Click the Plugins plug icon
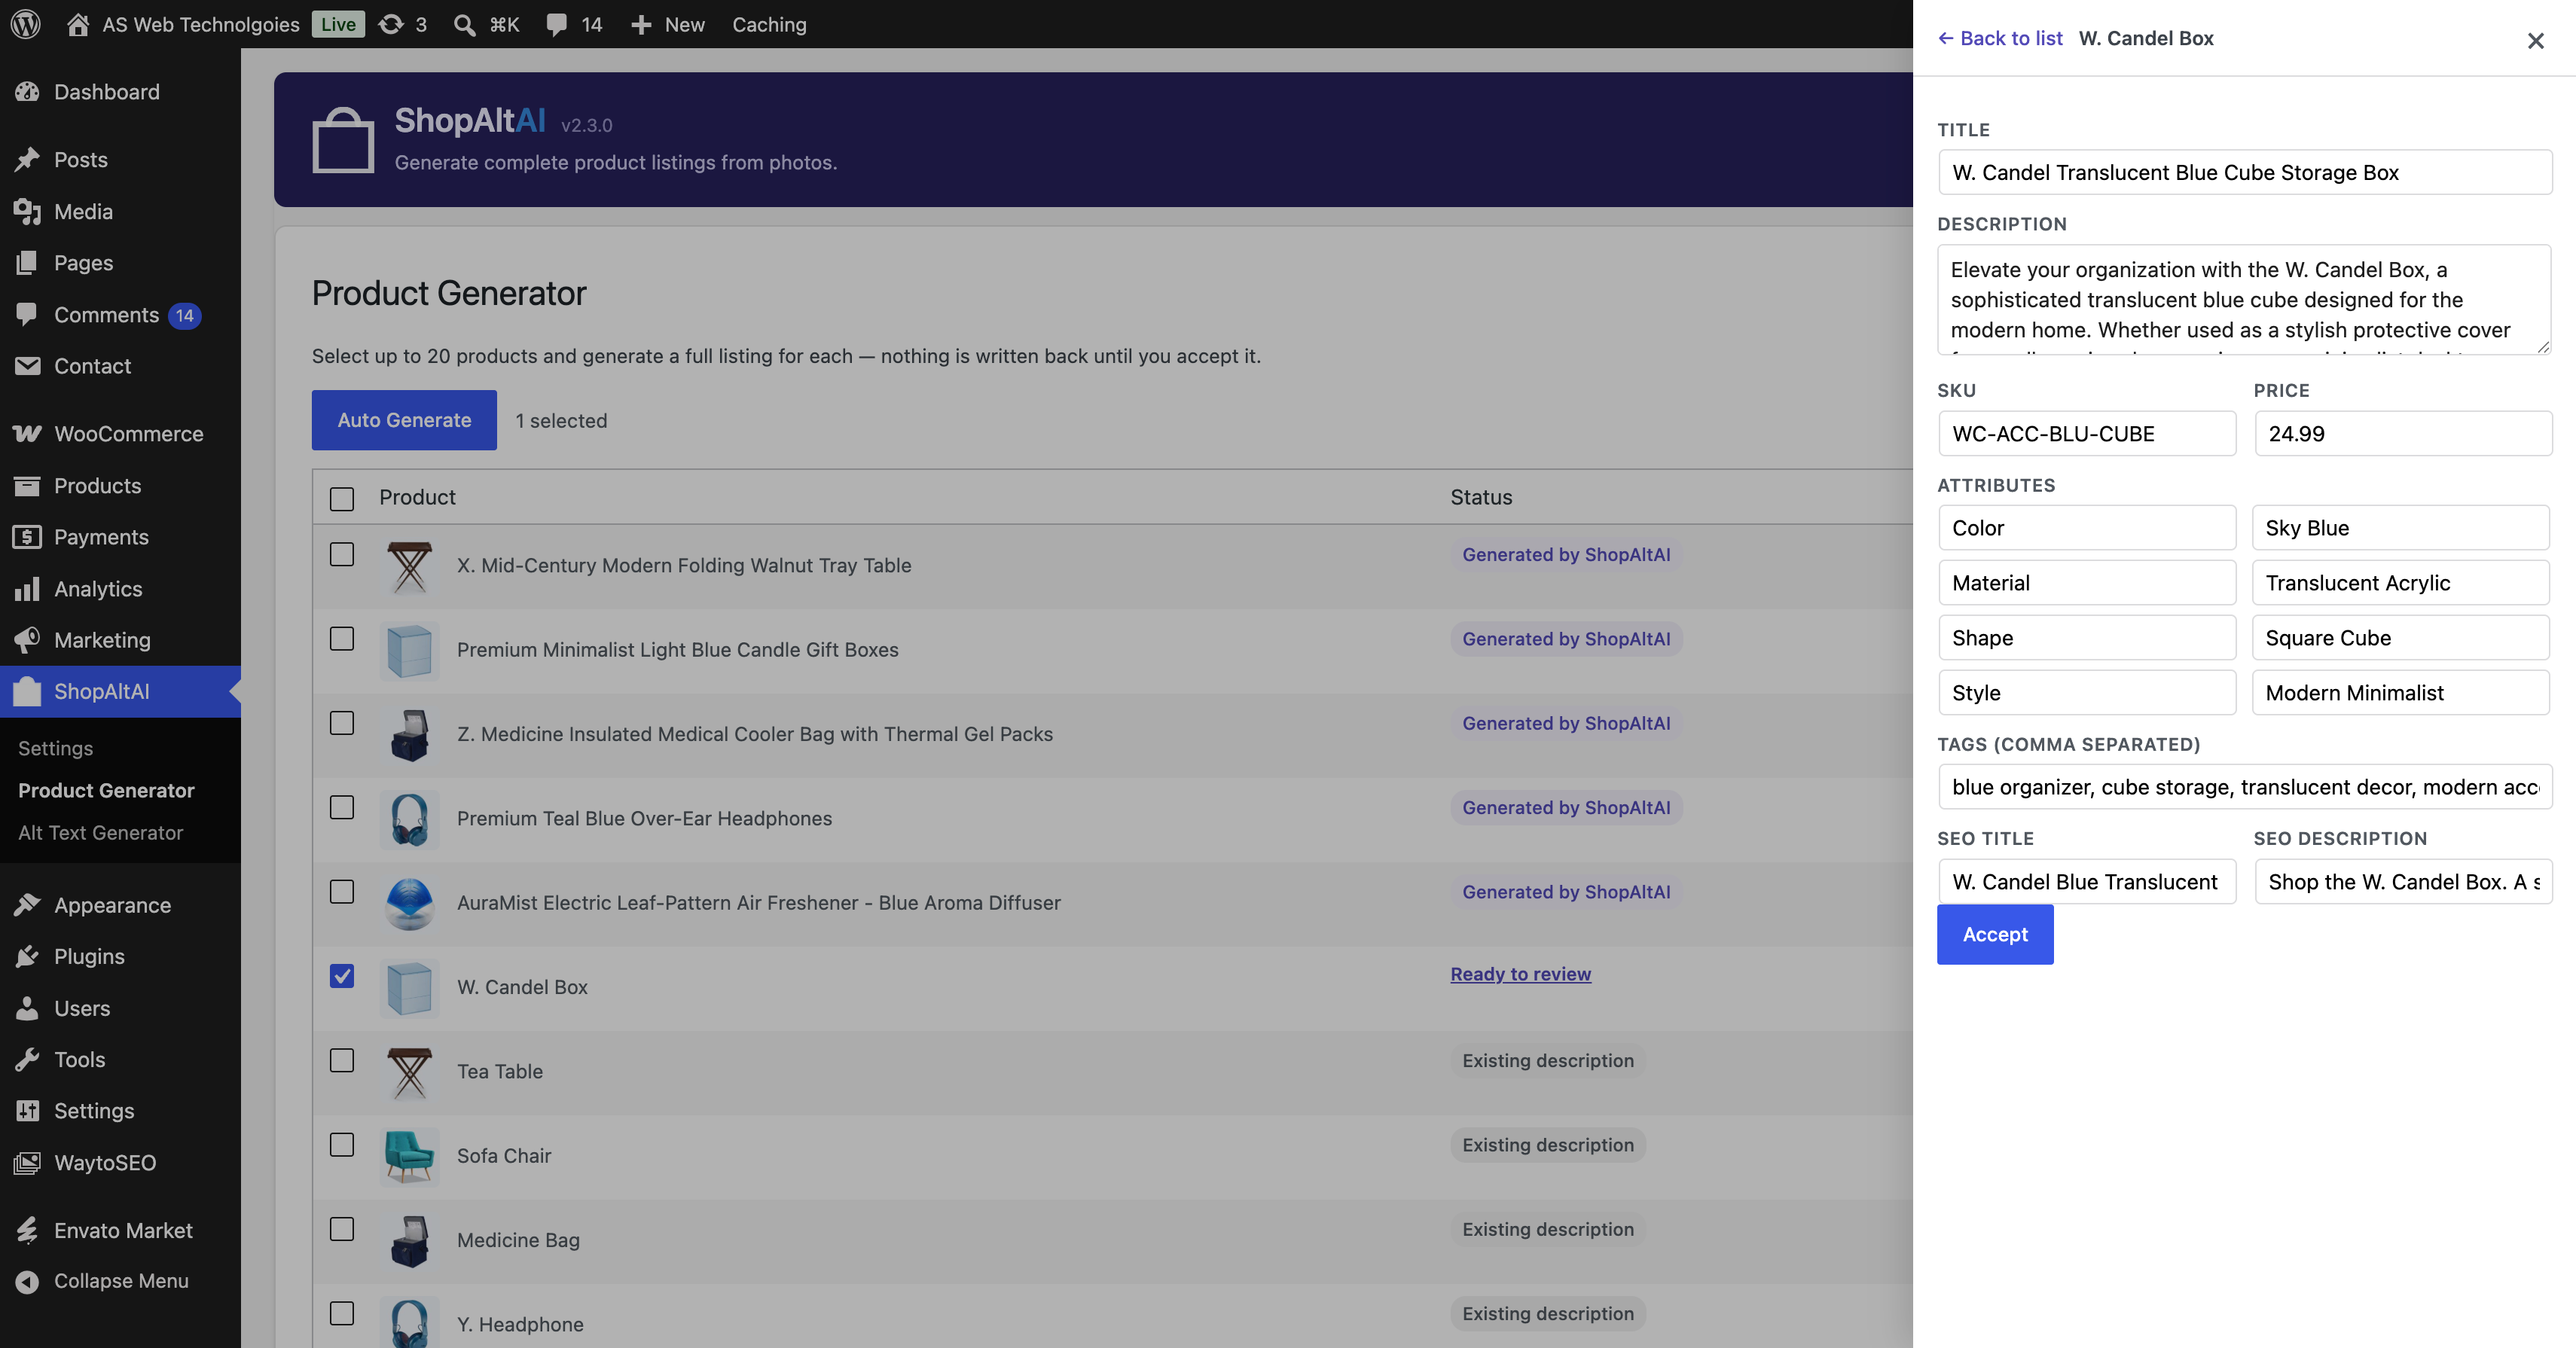The width and height of the screenshot is (2576, 1348). point(28,957)
